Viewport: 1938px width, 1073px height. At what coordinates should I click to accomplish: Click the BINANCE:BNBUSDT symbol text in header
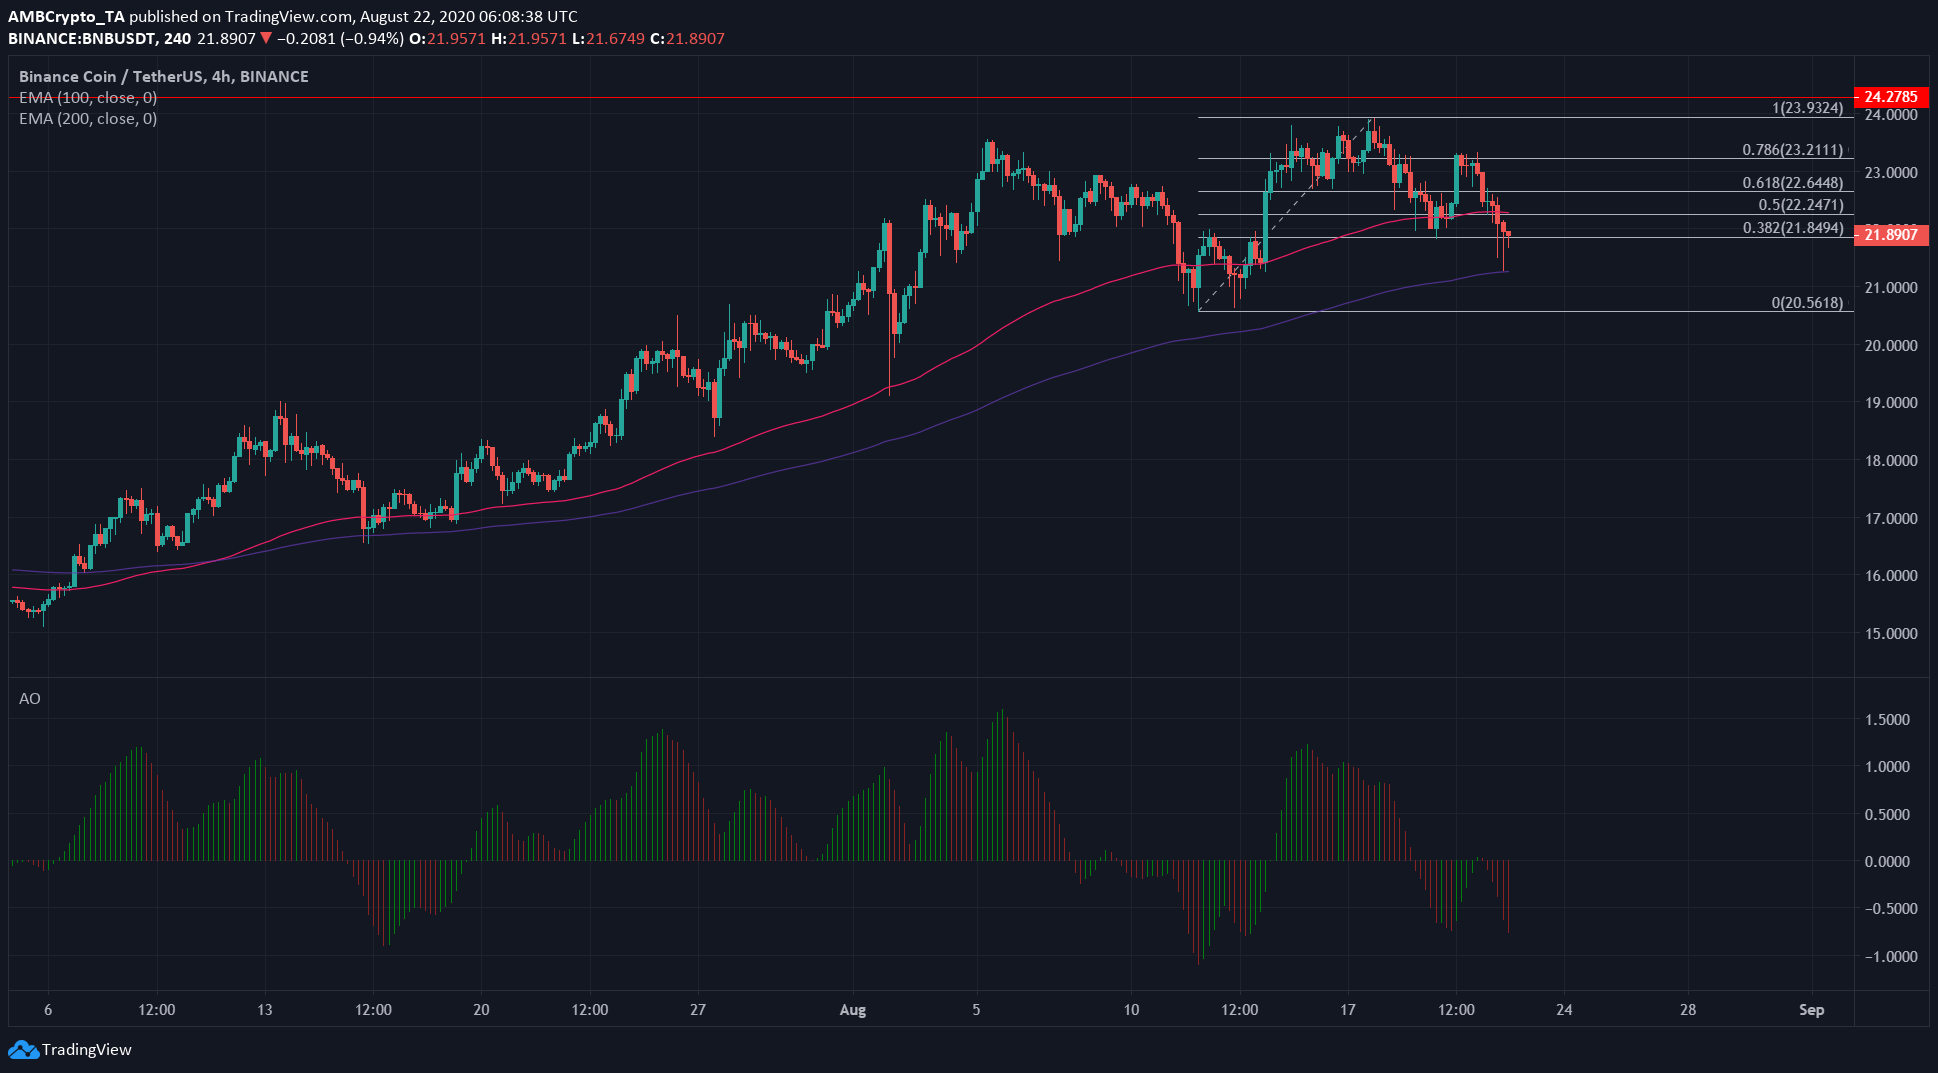click(x=83, y=38)
